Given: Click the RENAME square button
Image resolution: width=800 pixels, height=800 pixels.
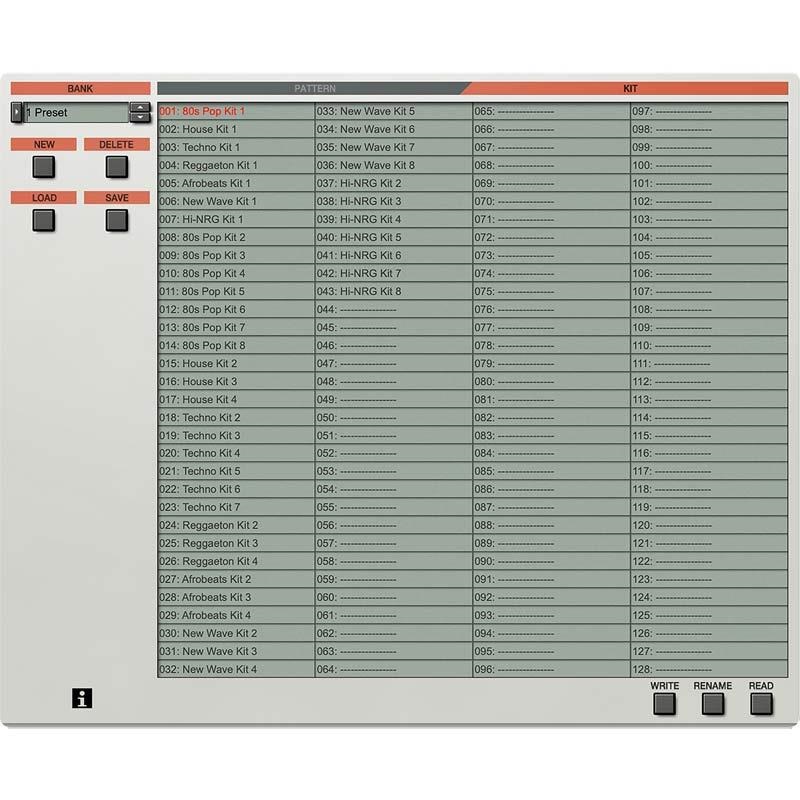Looking at the screenshot, I should pyautogui.click(x=713, y=704).
